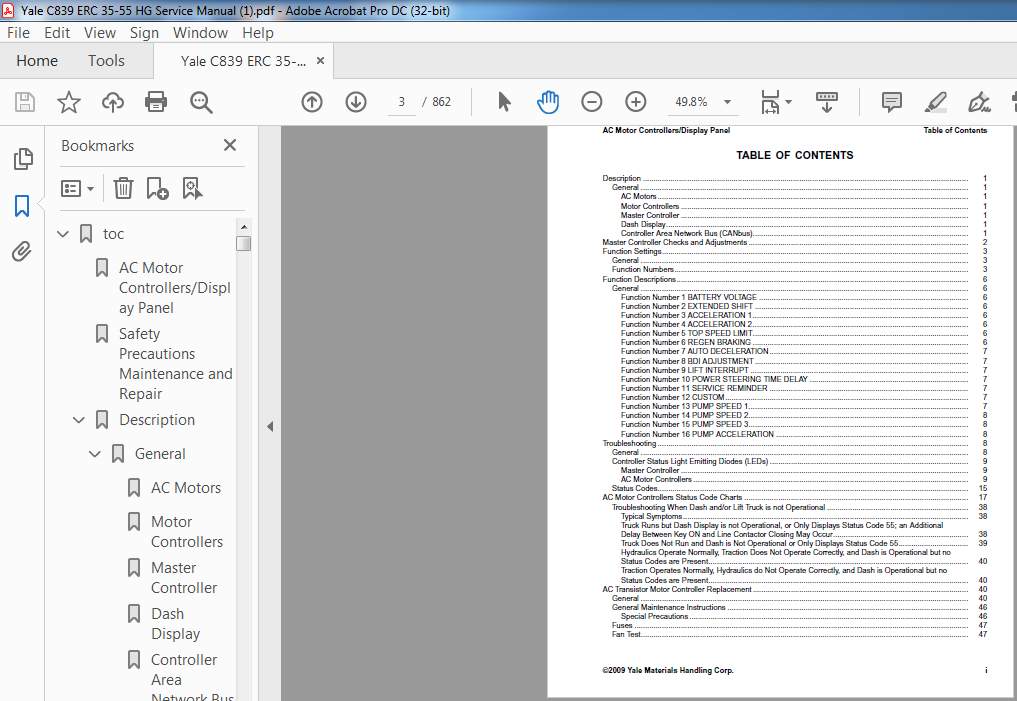This screenshot has height=701, width=1017.
Task: Upload file to cloud icon
Action: 113,102
